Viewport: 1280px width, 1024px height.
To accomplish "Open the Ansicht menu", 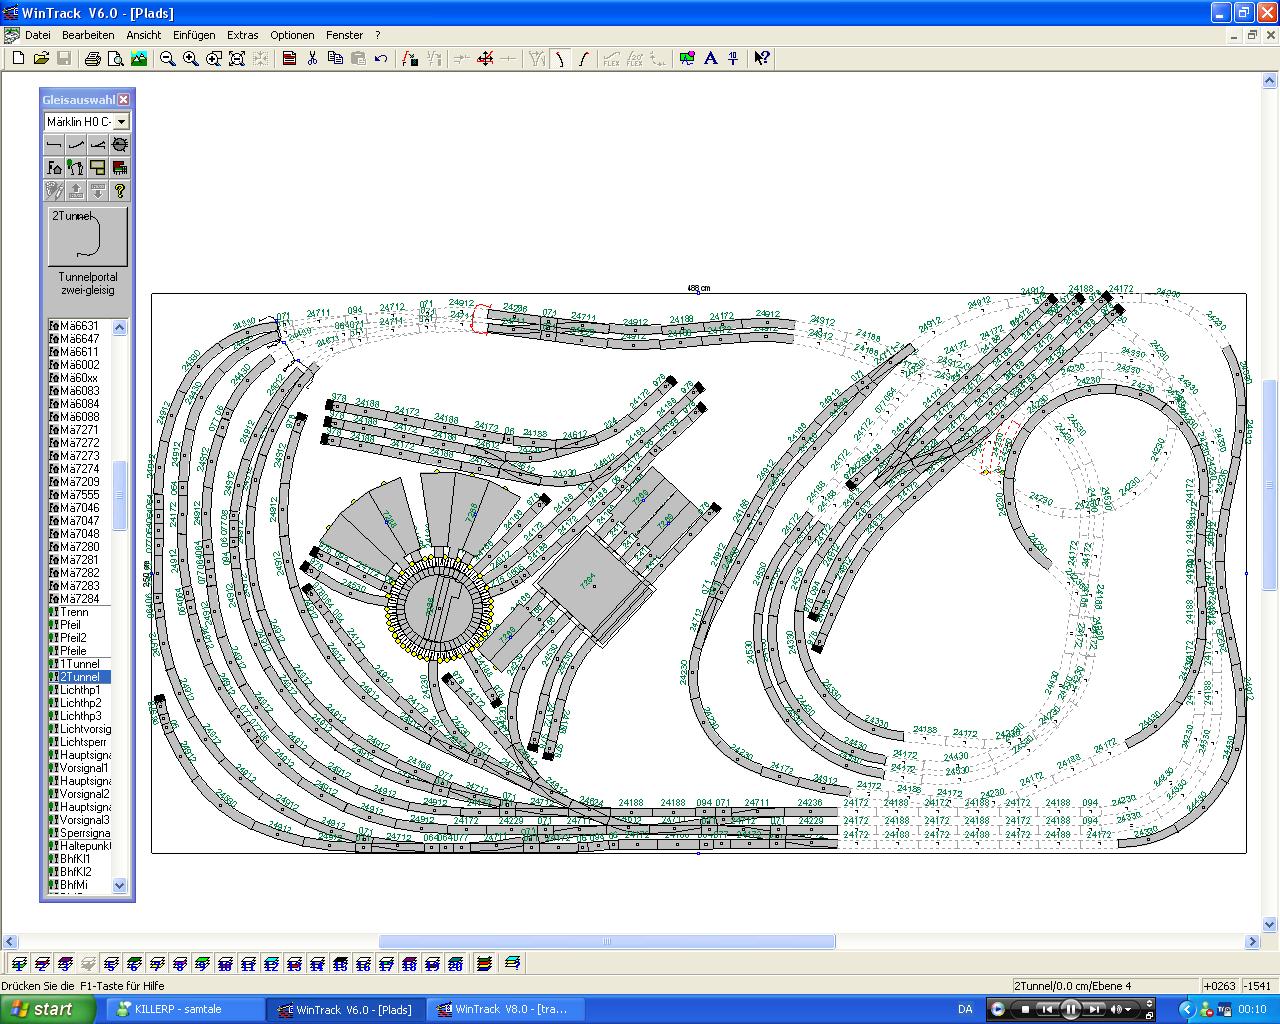I will (x=144, y=35).
